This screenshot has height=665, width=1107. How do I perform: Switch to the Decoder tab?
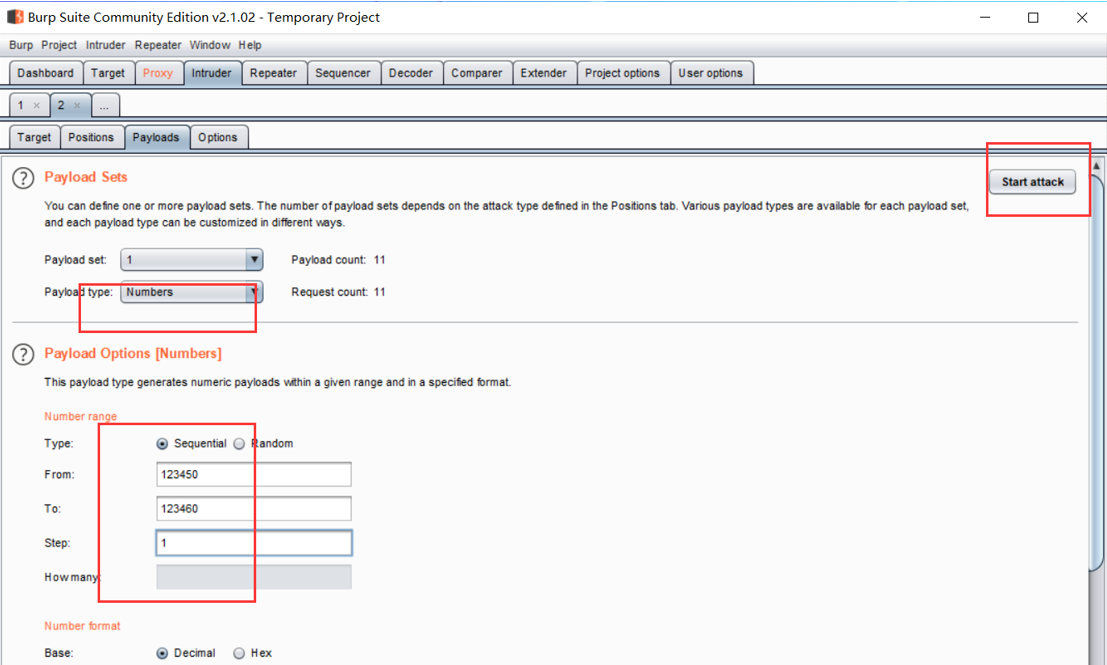411,73
